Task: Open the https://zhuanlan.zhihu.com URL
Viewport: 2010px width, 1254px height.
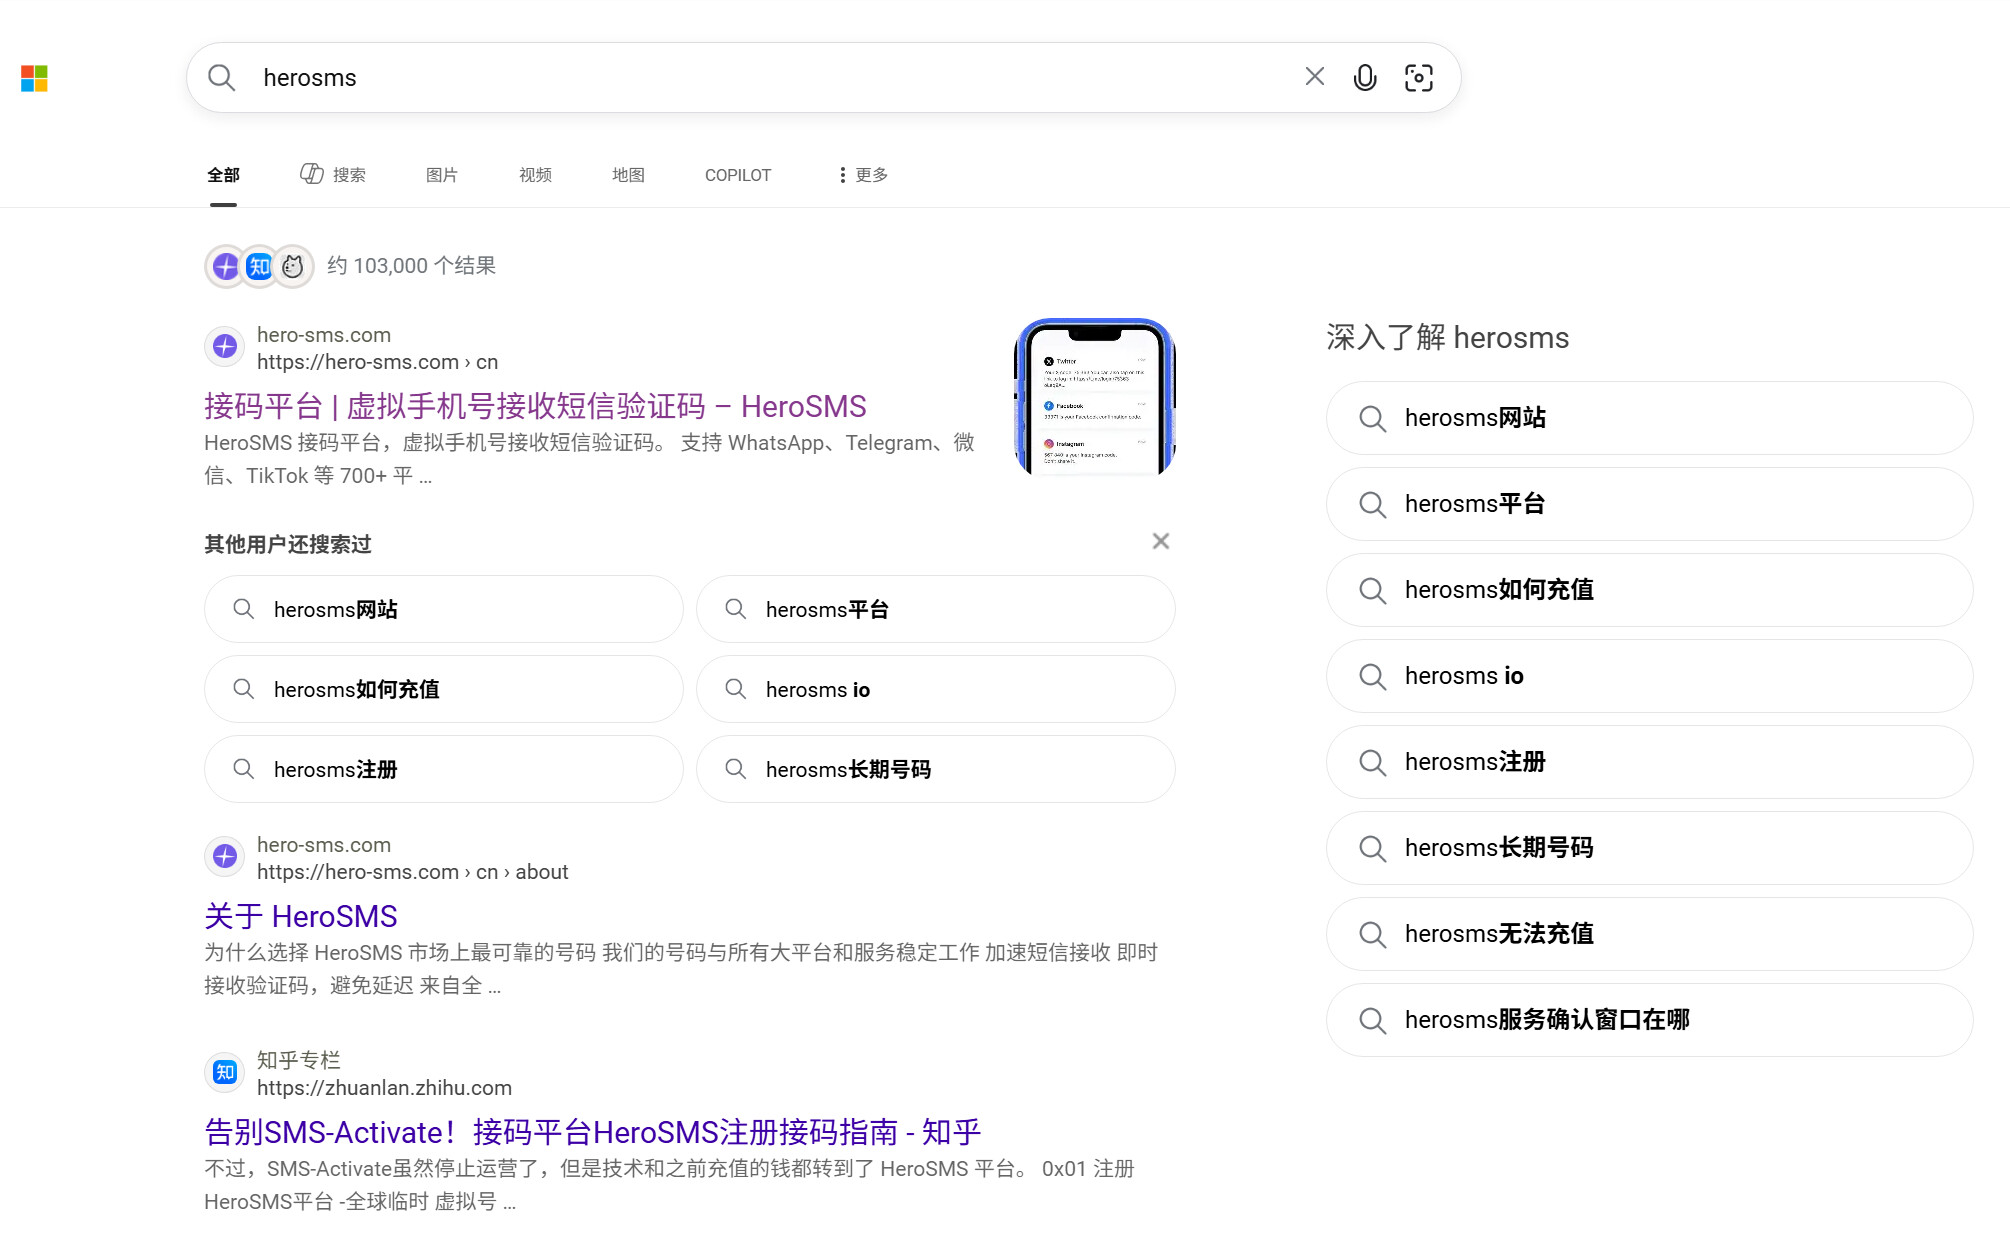Action: pos(384,1088)
